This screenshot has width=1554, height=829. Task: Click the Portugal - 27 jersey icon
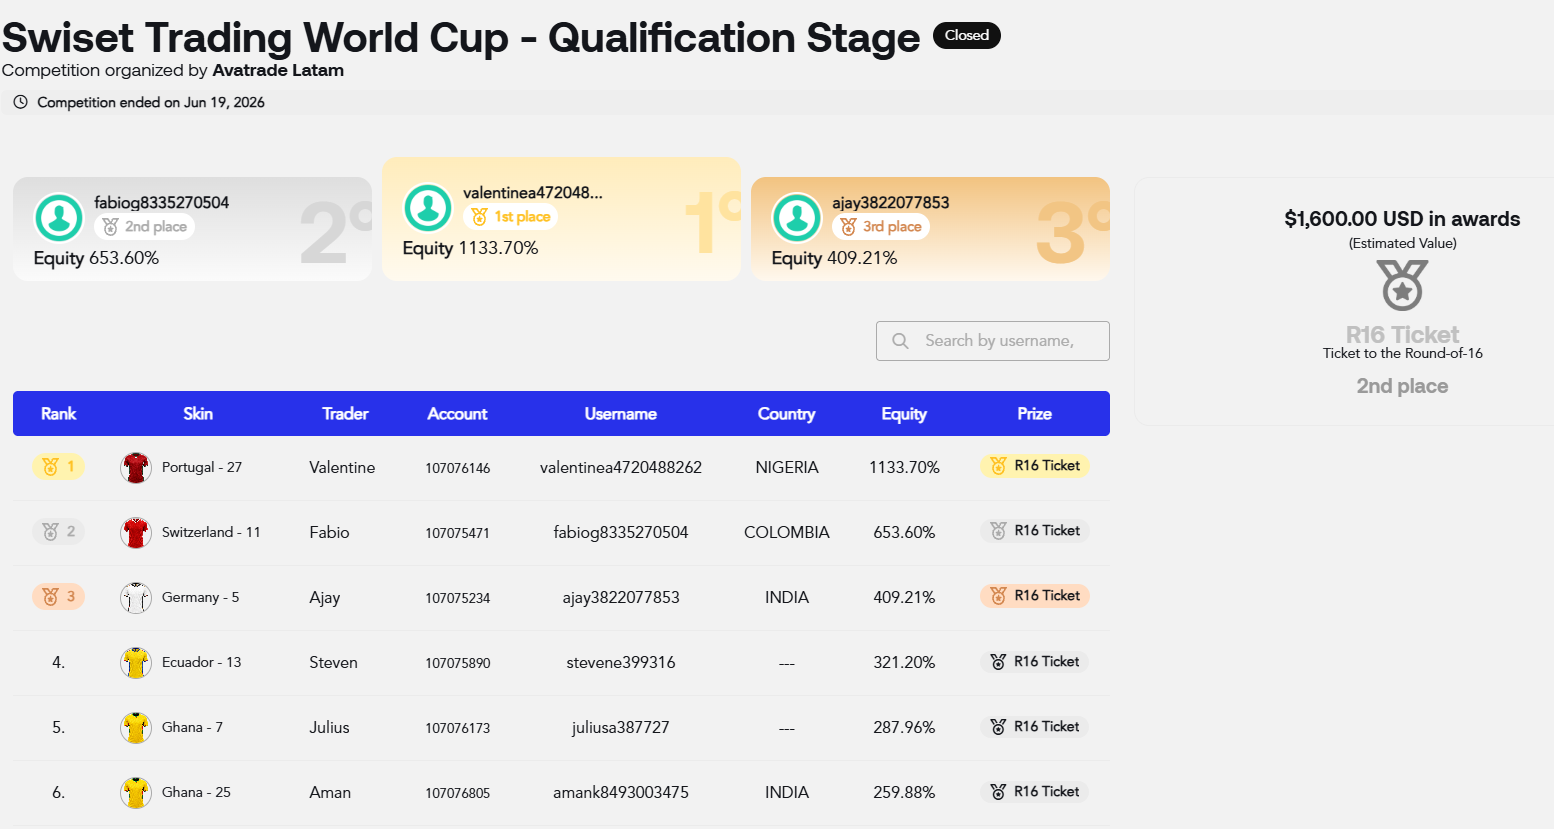136,467
